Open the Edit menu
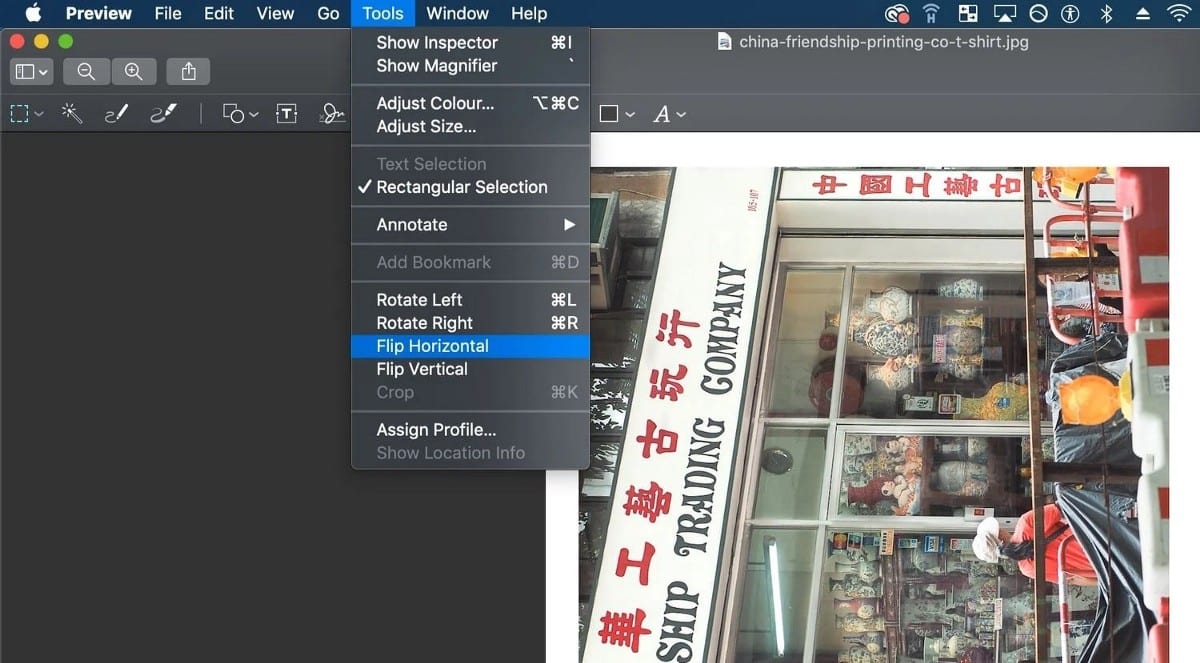 pos(219,13)
